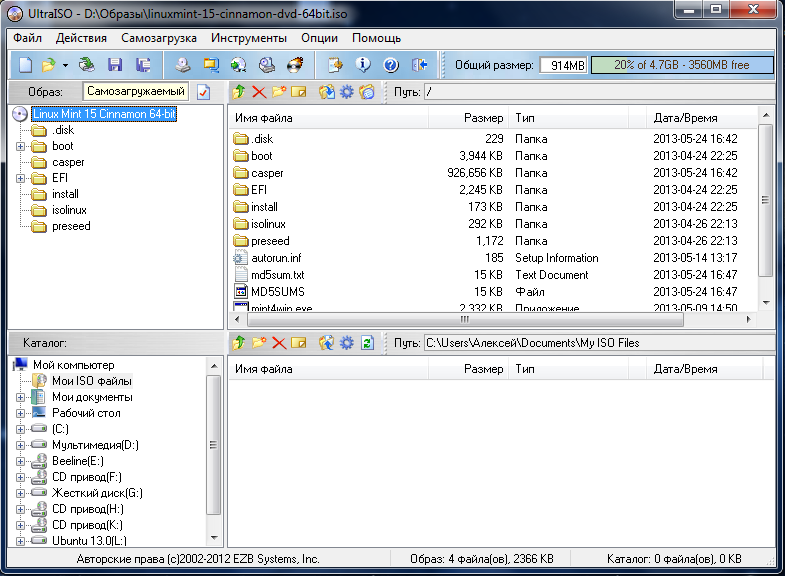This screenshot has height=576, width=785.
Task: Click the Burn CD/DVD image flame icon
Action: 295,65
